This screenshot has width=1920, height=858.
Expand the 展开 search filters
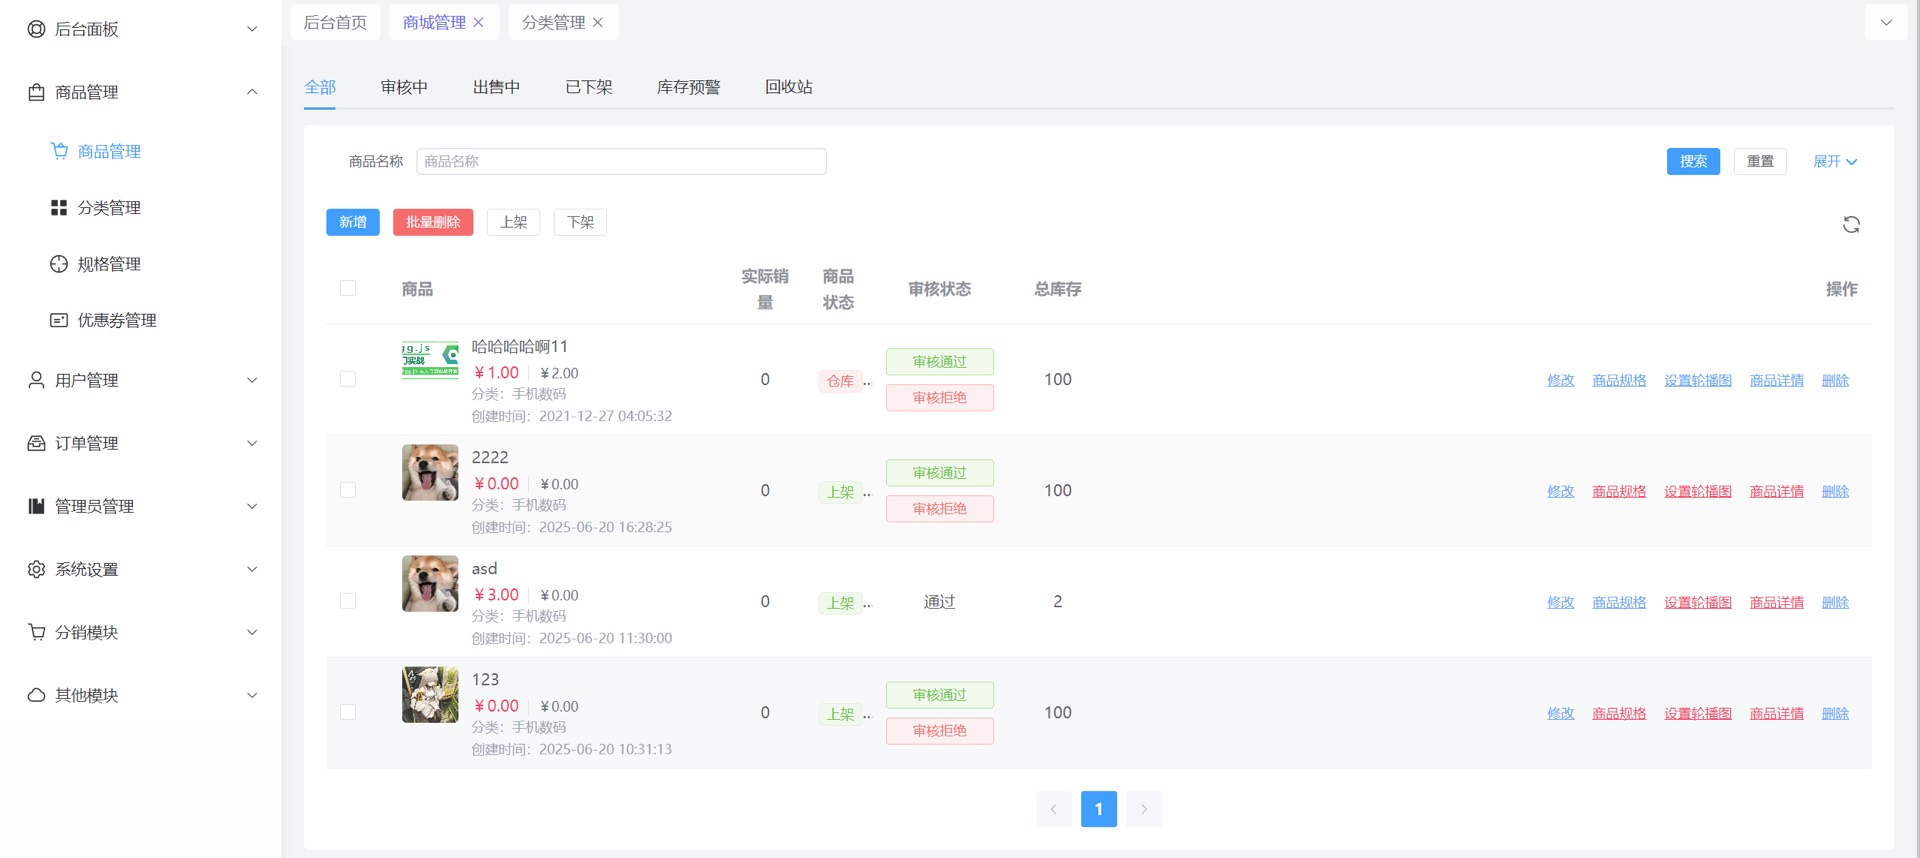[x=1835, y=161]
